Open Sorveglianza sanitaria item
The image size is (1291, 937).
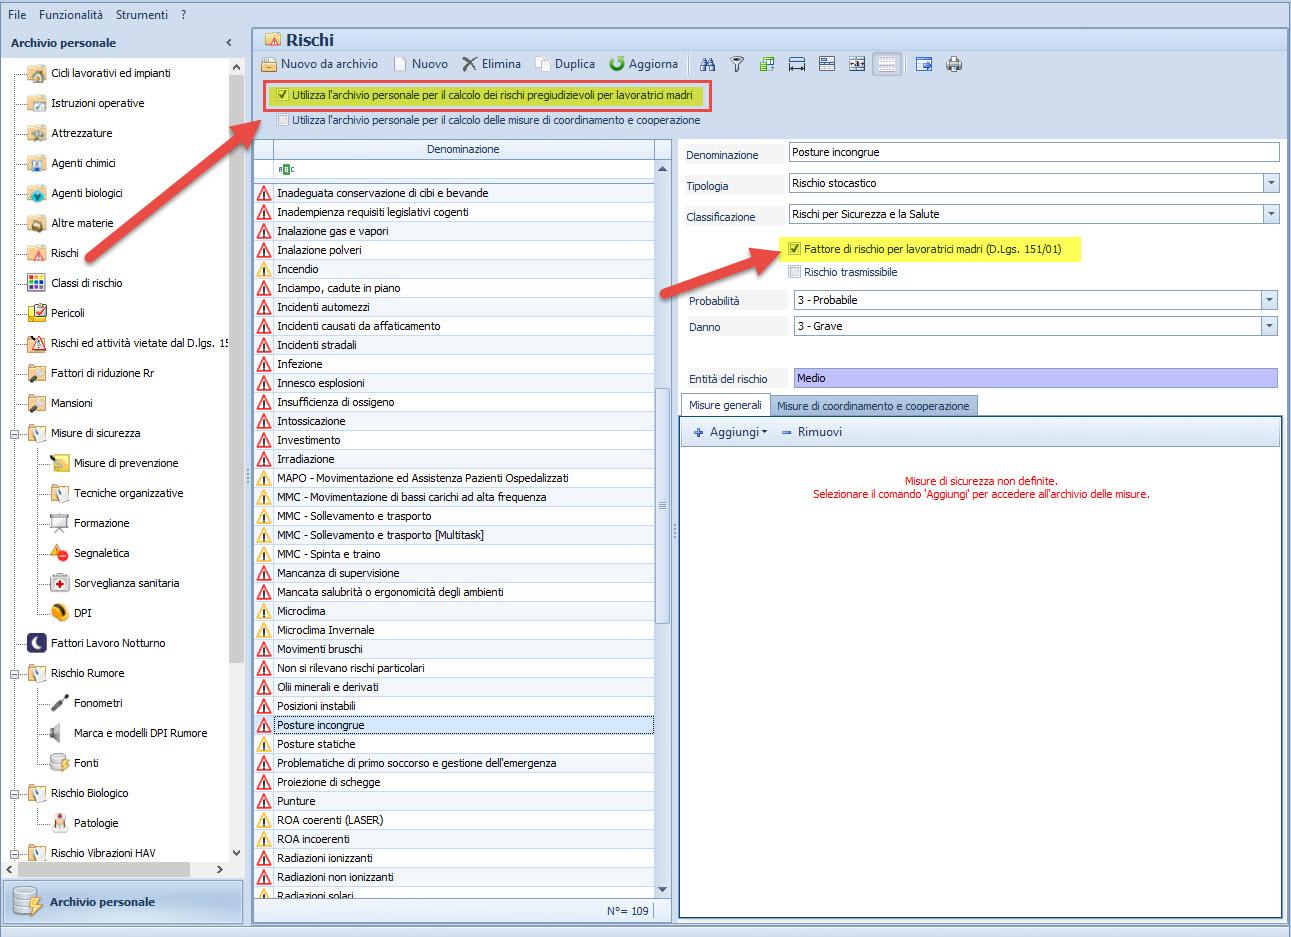pos(126,583)
